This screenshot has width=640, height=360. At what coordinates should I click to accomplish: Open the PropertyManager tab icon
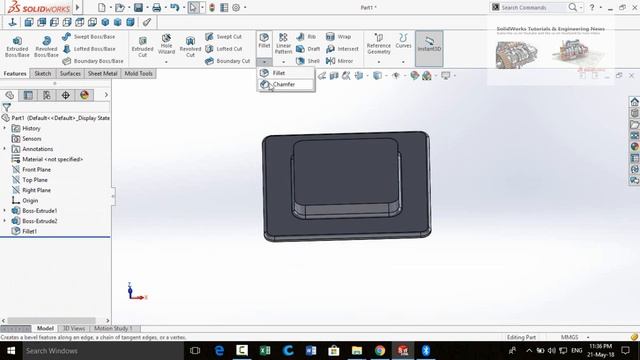point(28,95)
